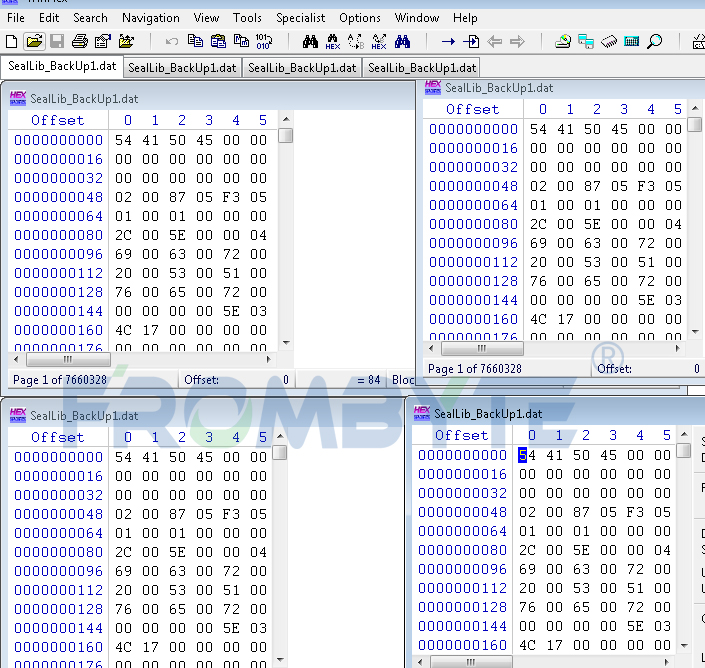The height and width of the screenshot is (668, 705).
Task: Click the Go To Sector page-arrow icon
Action: tap(471, 42)
